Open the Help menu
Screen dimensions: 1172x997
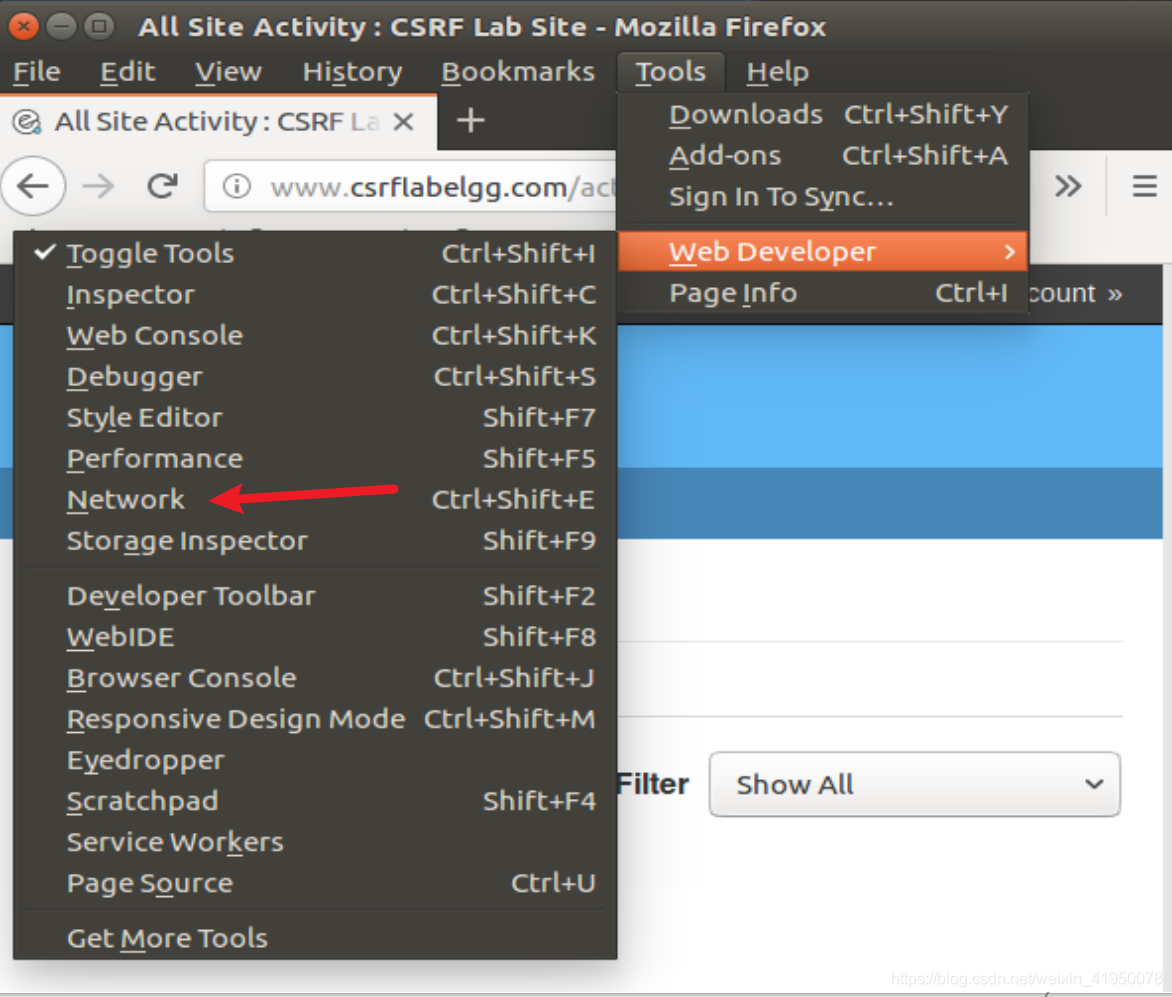coord(777,72)
